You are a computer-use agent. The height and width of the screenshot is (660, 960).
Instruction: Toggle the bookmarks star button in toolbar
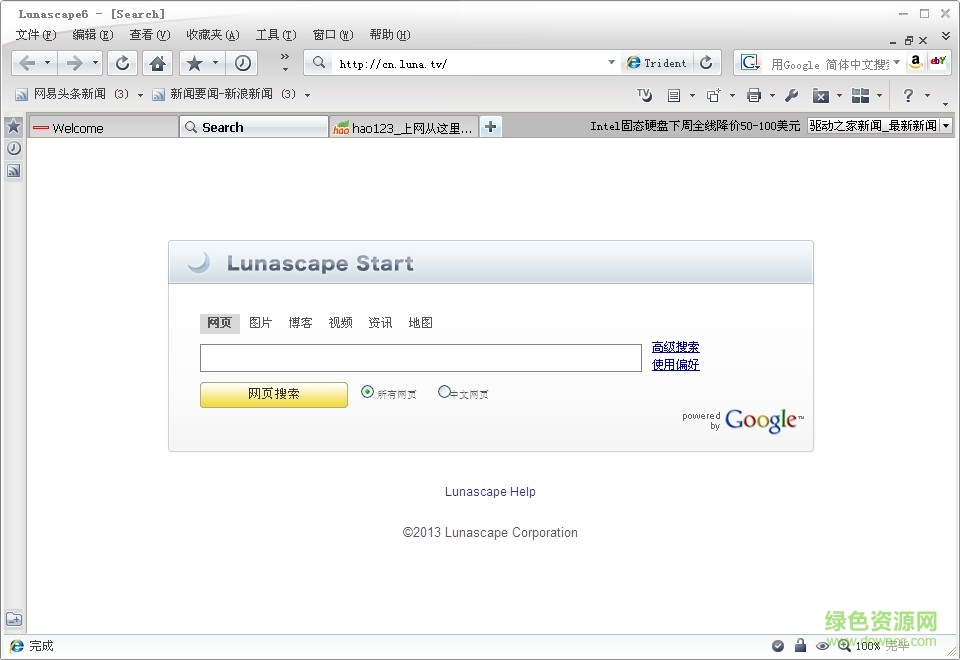[194, 62]
